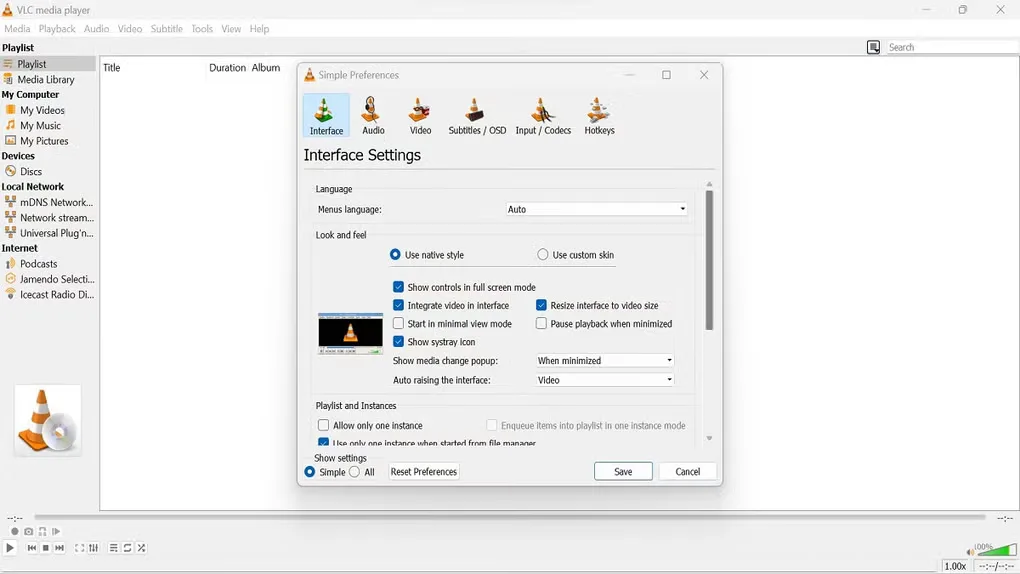Screen dimensions: 1020x574
Task: Open extended settings equalizer icon
Action: 94,548
